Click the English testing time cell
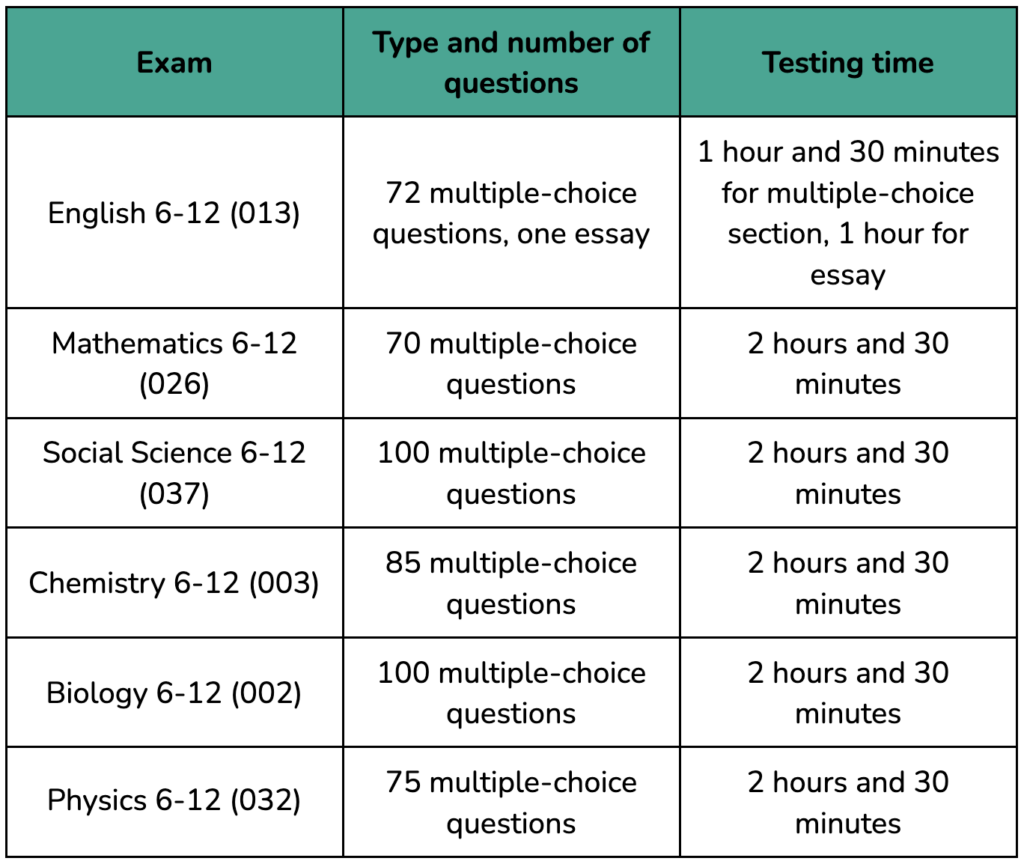The height and width of the screenshot is (864, 1024). (x=848, y=213)
